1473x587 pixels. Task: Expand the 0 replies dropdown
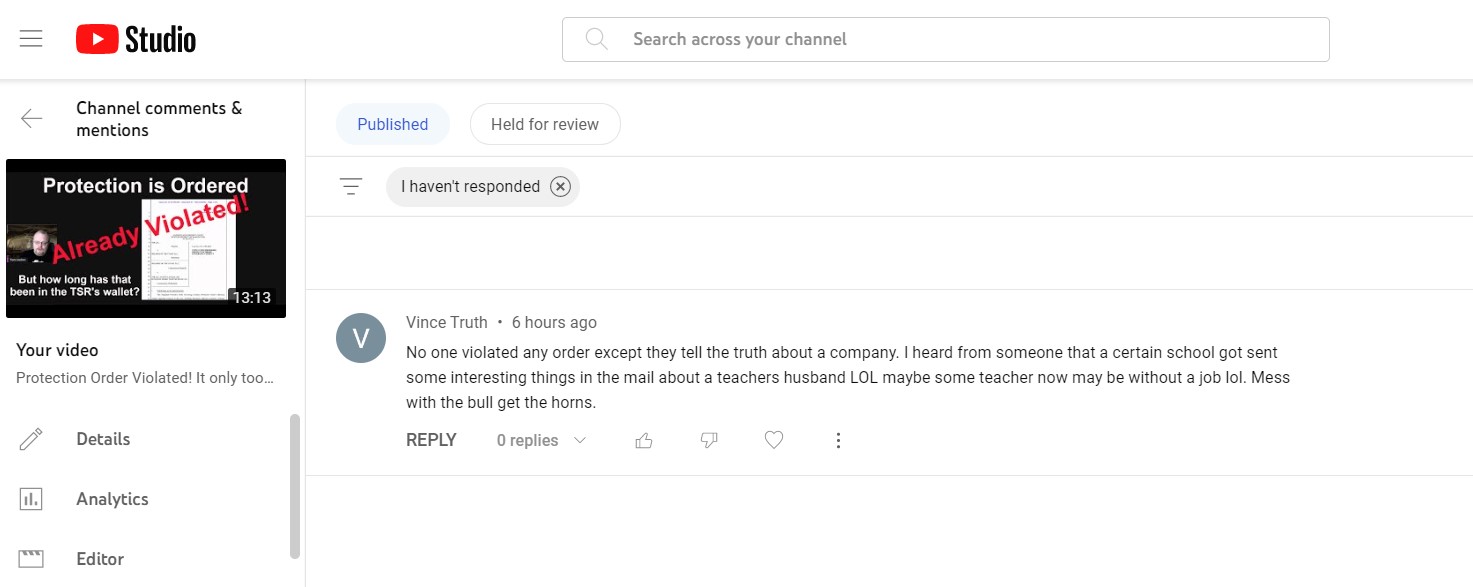[x=541, y=440]
